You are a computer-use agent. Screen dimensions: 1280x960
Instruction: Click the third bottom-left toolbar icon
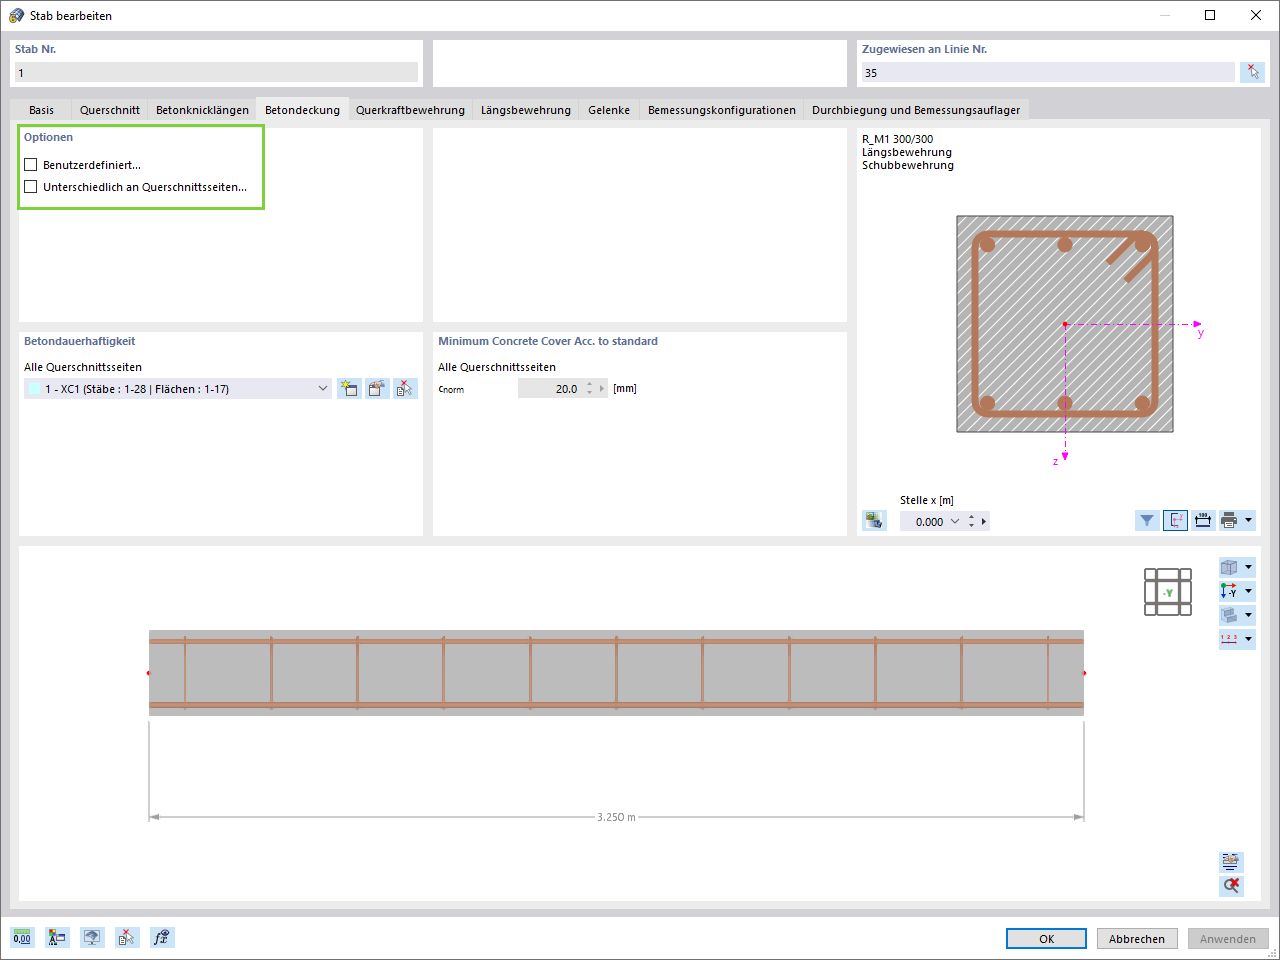(92, 937)
